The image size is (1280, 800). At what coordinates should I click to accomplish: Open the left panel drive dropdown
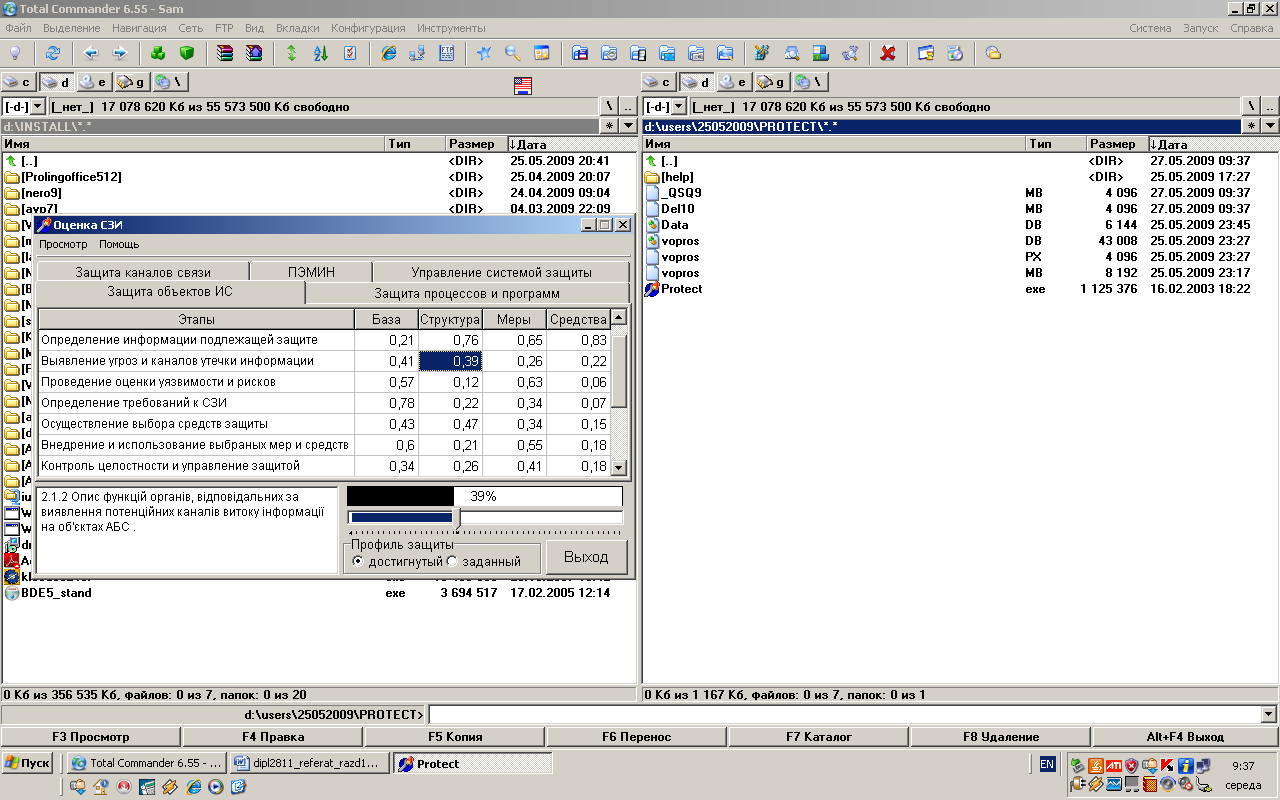pos(38,106)
